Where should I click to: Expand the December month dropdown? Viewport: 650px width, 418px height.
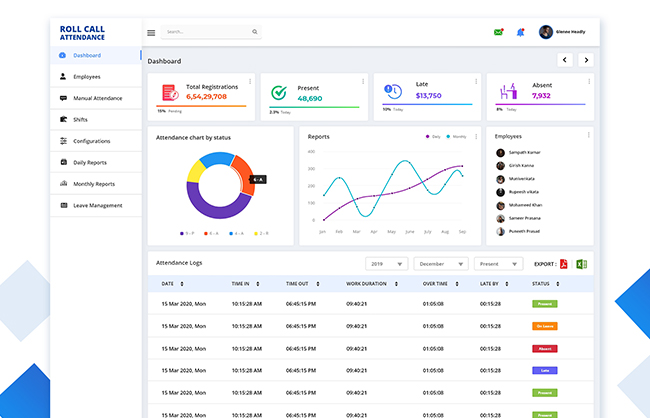coord(442,264)
